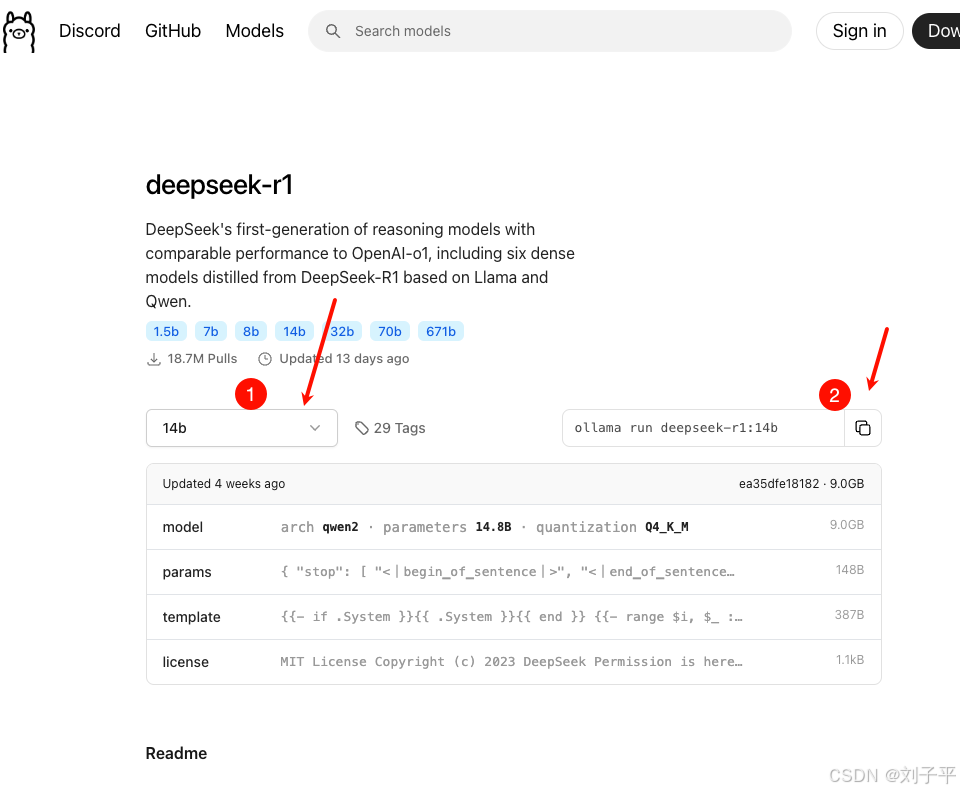Select the 1.5b model size tag

coord(166,331)
